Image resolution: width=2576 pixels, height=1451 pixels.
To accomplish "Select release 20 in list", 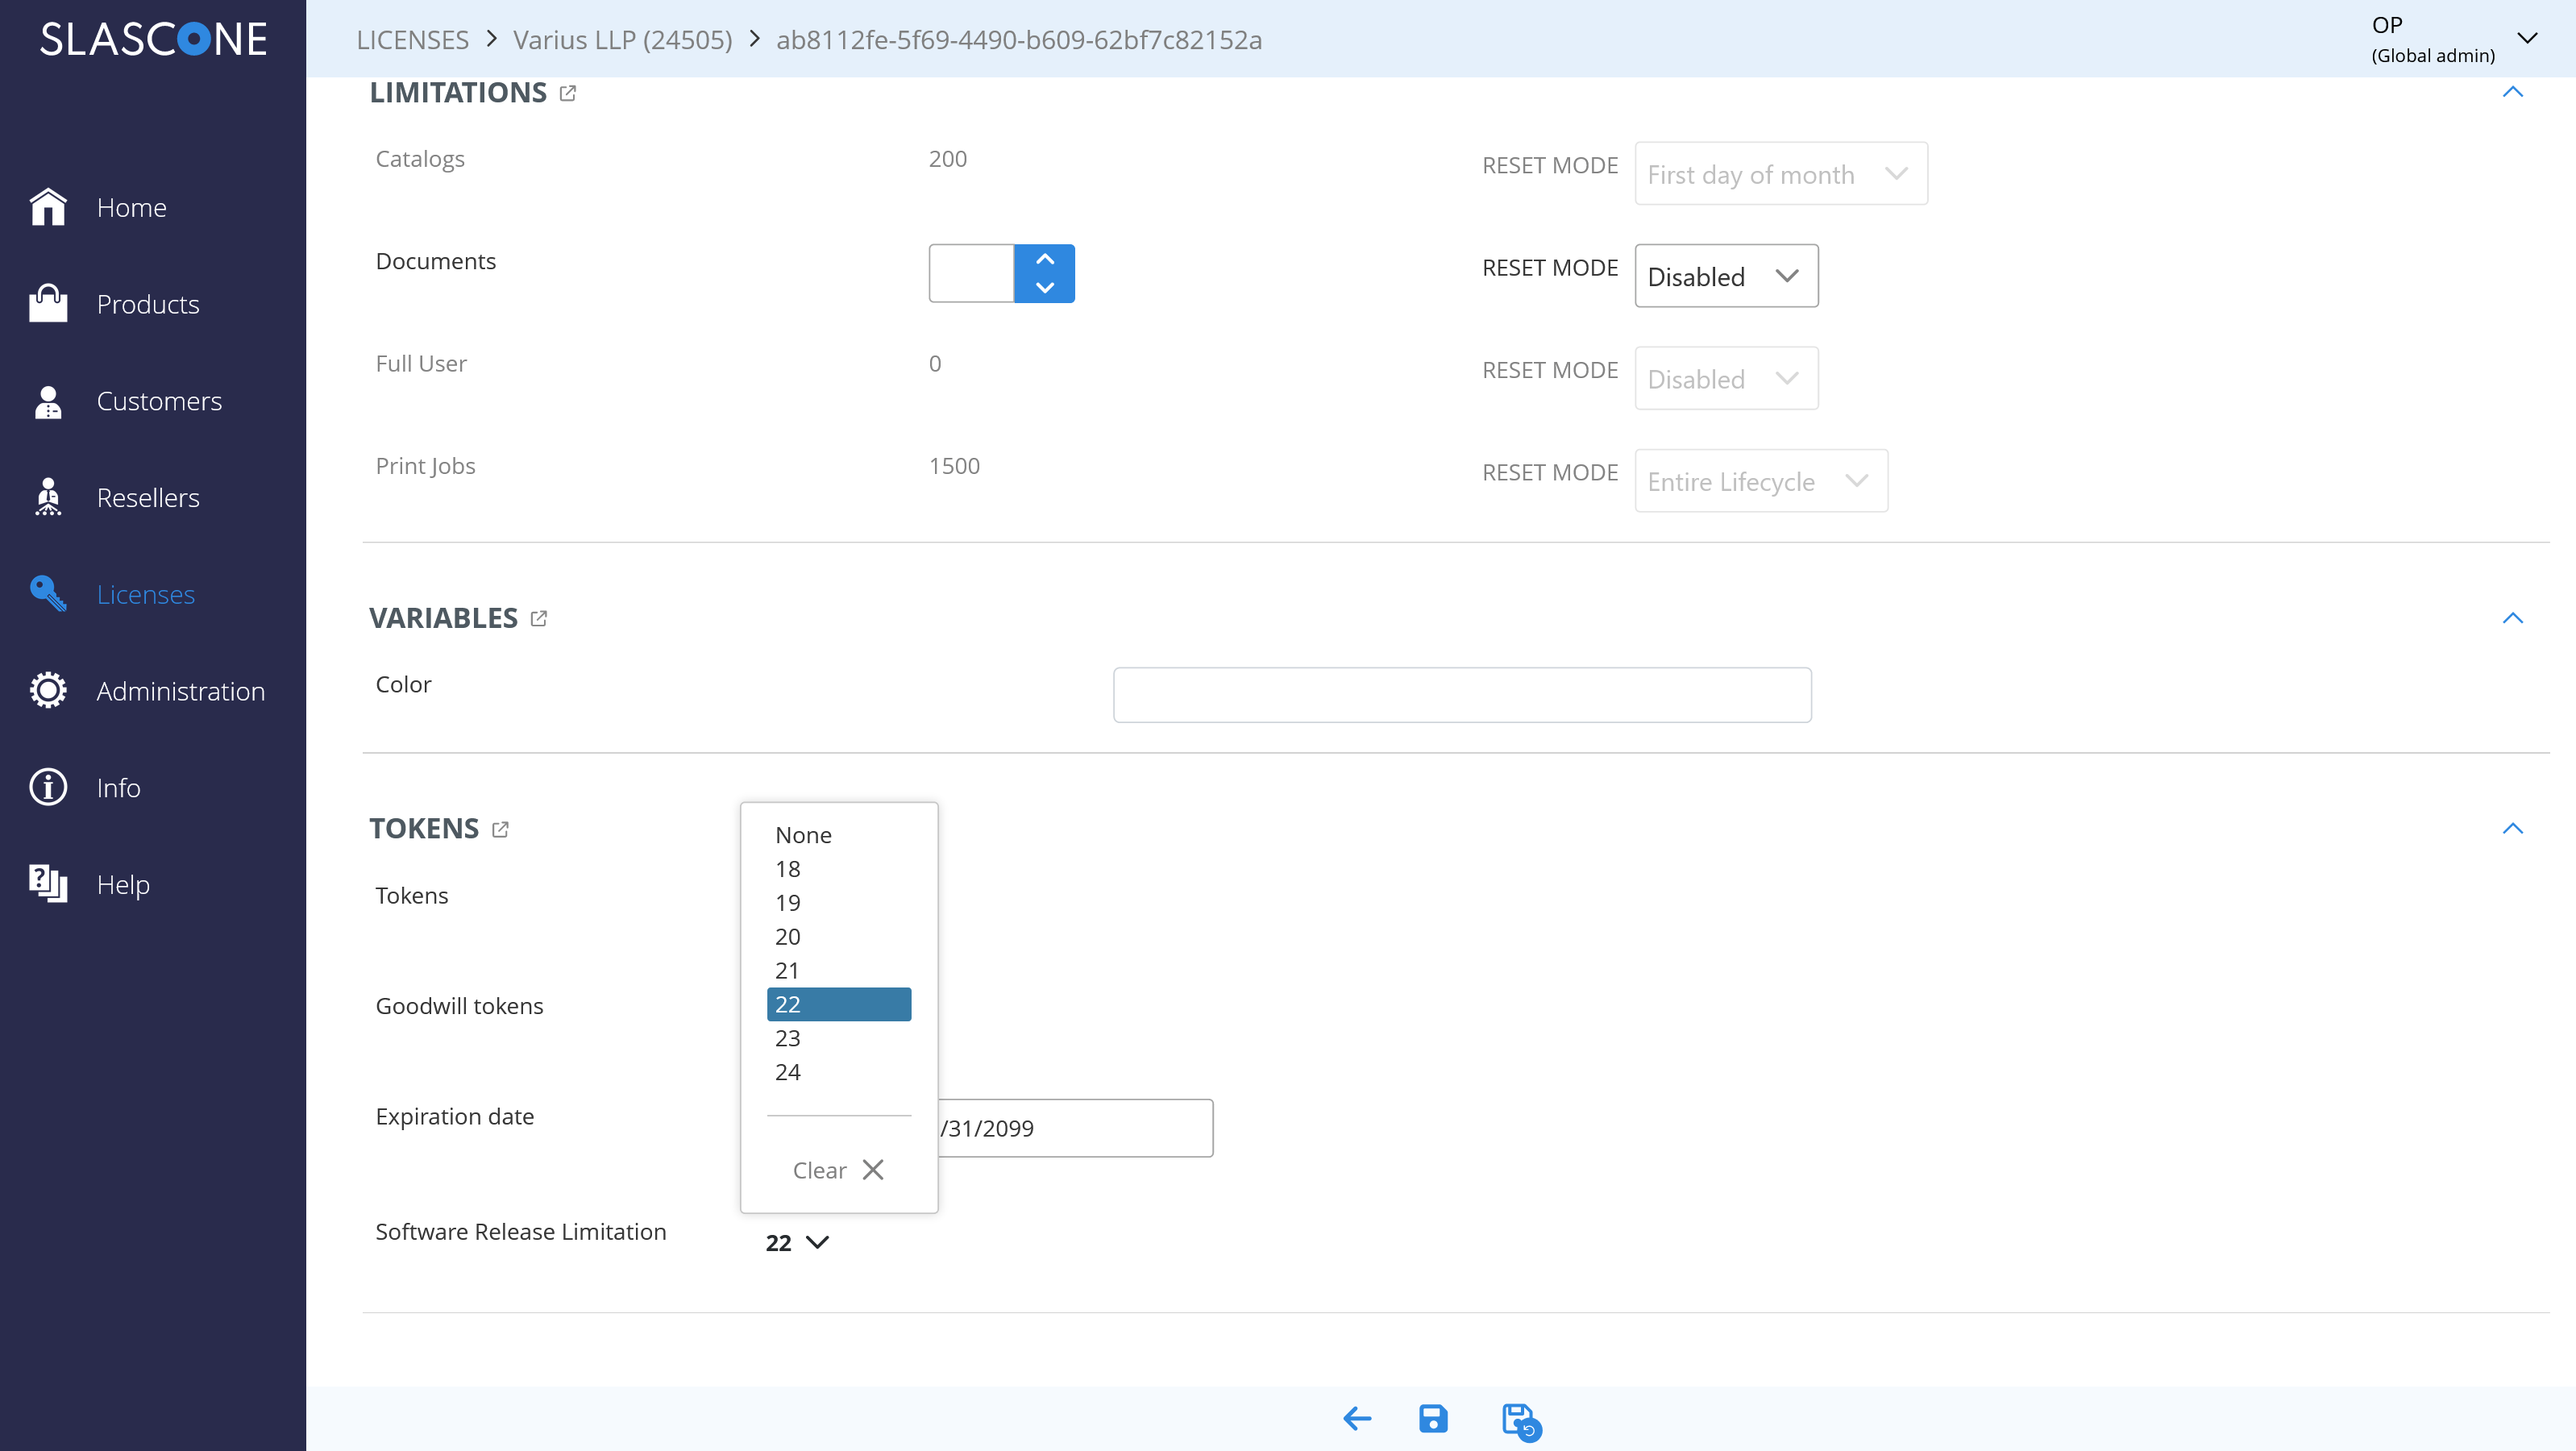I will [839, 937].
